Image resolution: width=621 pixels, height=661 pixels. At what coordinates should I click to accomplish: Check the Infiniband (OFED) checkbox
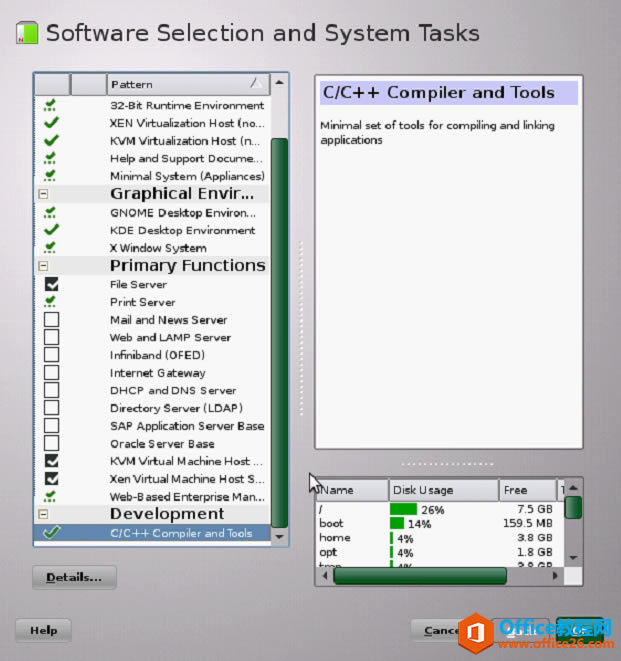51,355
